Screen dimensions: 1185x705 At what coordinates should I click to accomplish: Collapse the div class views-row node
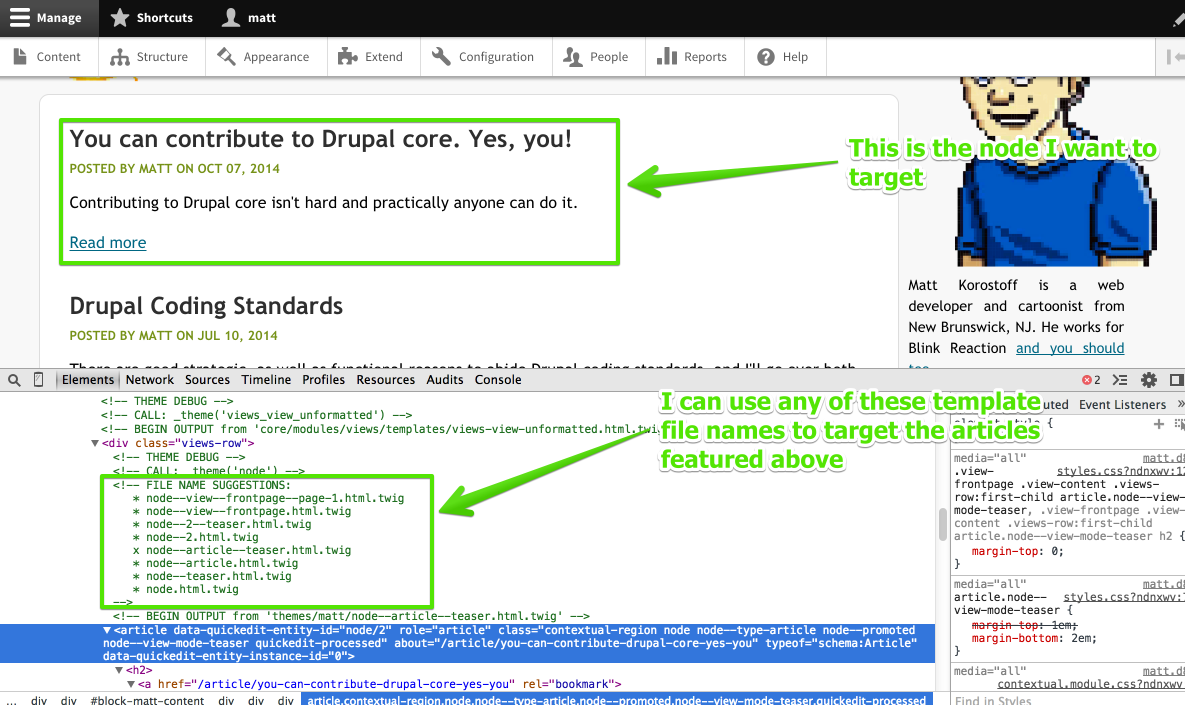pyautogui.click(x=94, y=444)
